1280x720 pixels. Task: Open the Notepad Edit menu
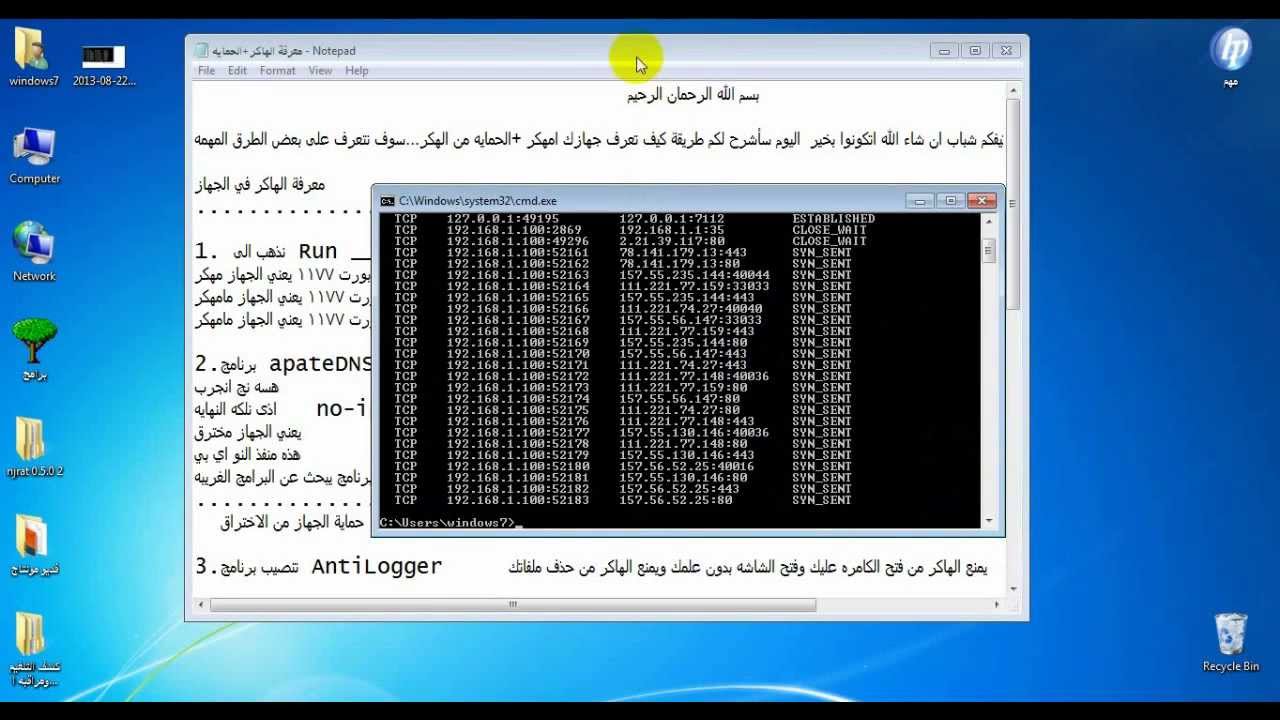click(237, 71)
